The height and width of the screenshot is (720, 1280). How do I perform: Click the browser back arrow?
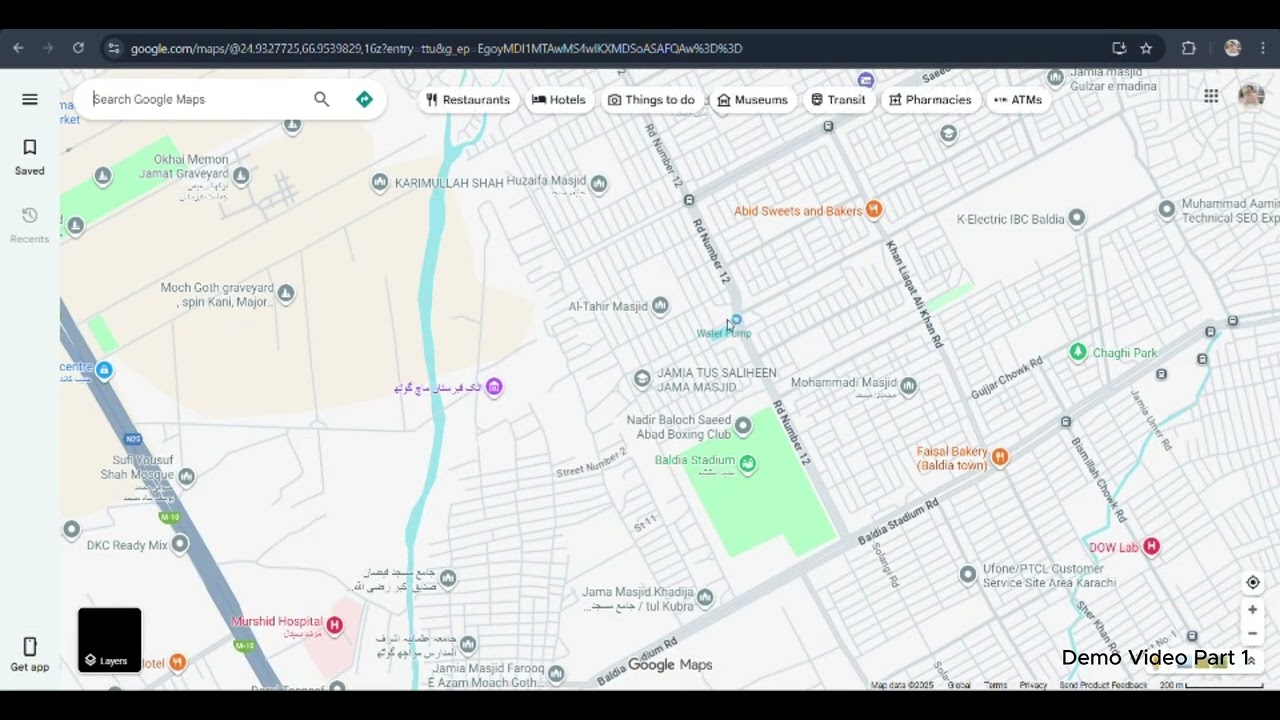click(18, 48)
